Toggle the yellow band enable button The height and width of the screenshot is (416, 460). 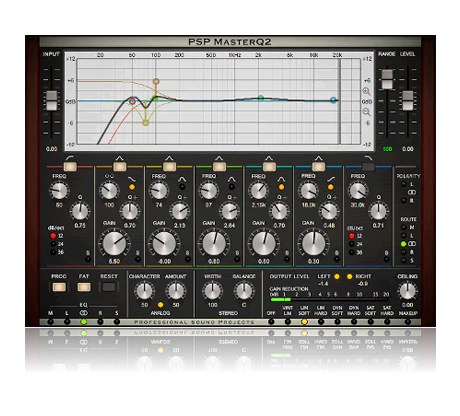coord(169,166)
